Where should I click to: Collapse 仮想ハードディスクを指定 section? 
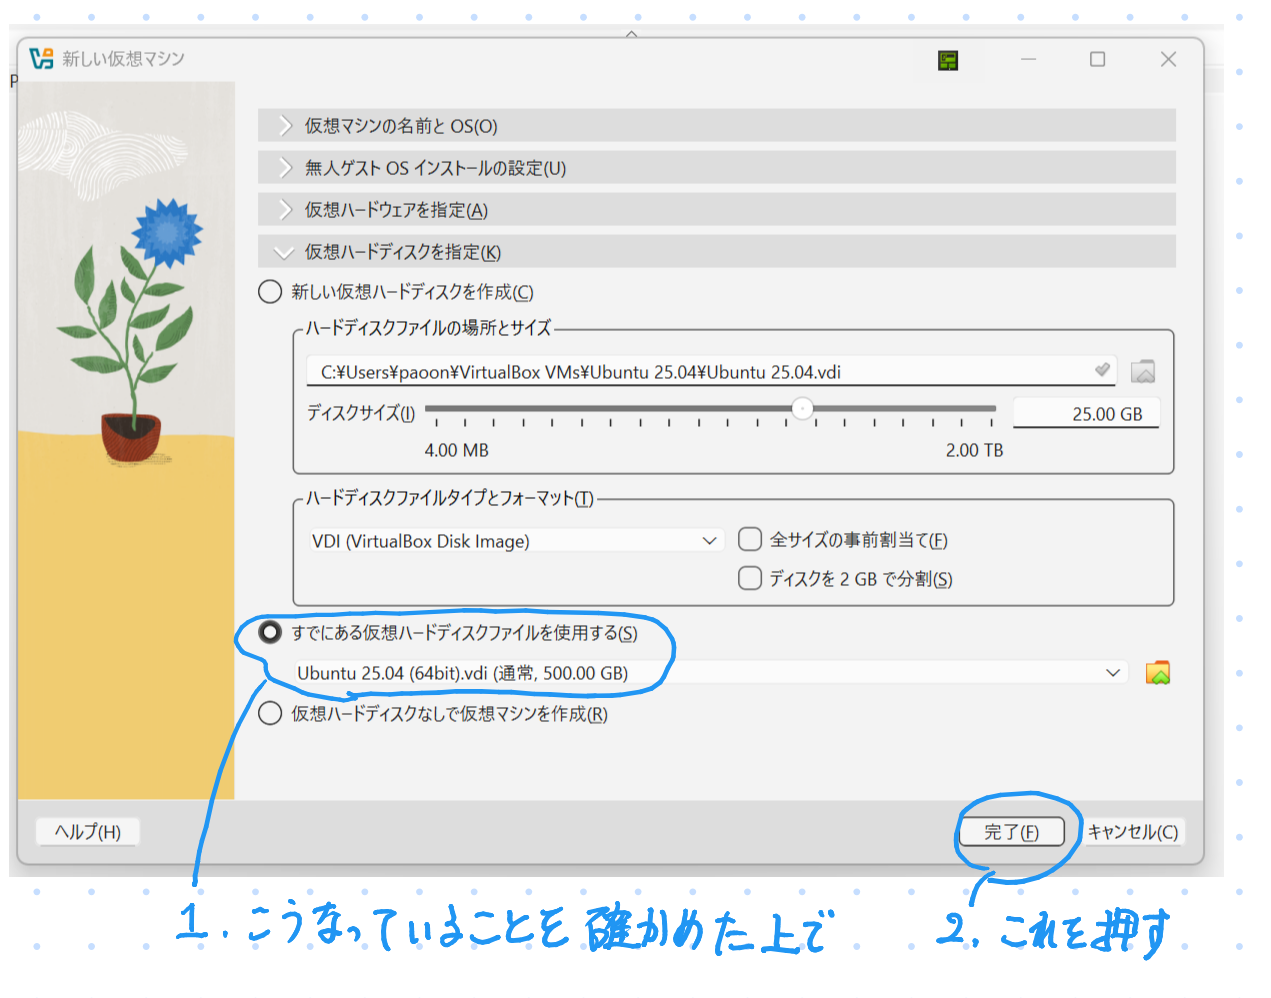click(402, 252)
